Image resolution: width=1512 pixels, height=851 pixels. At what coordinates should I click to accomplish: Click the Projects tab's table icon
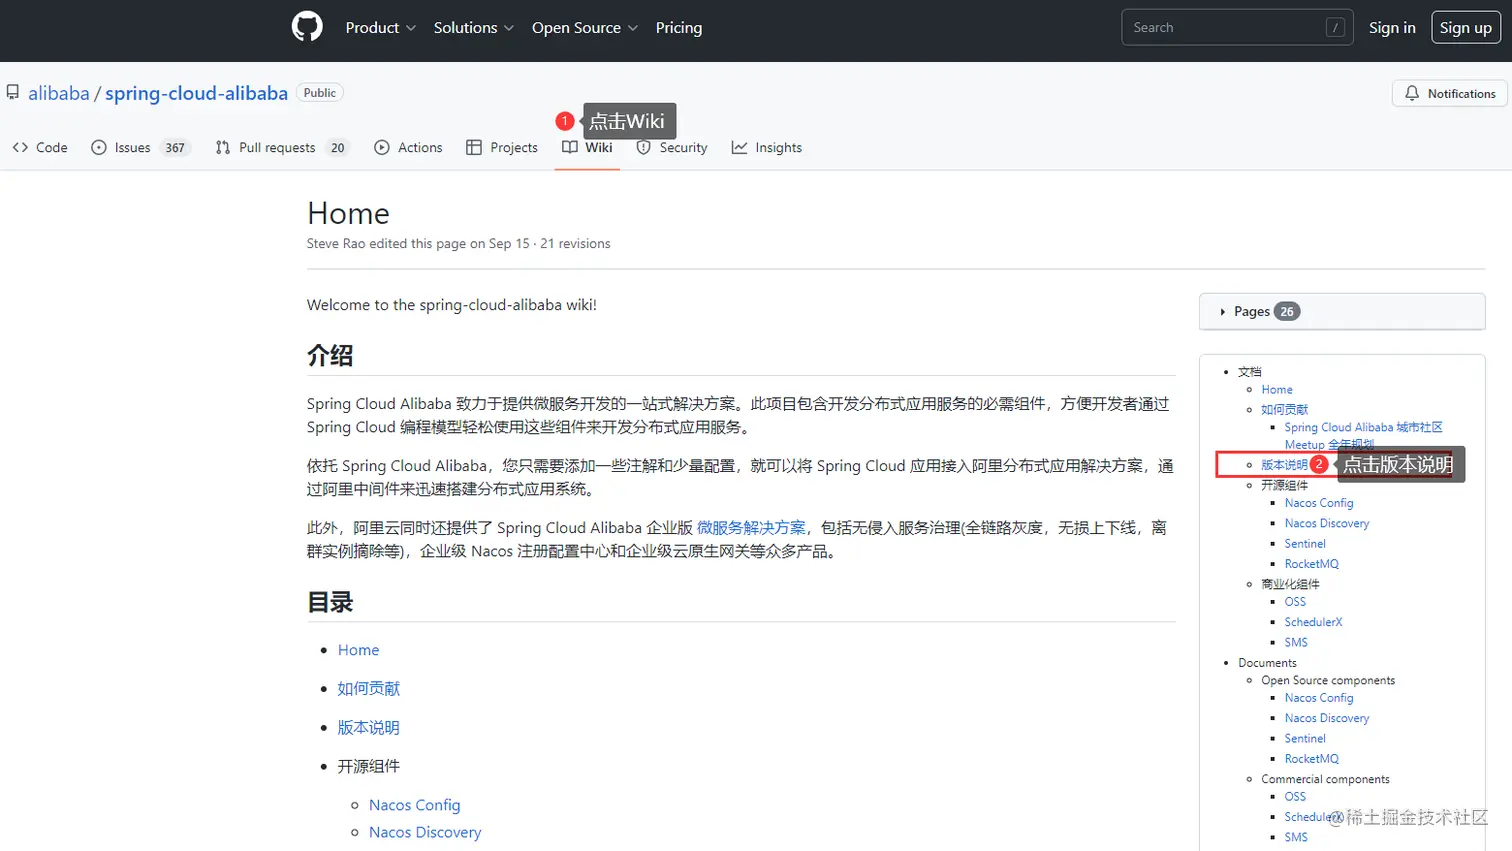tap(474, 148)
